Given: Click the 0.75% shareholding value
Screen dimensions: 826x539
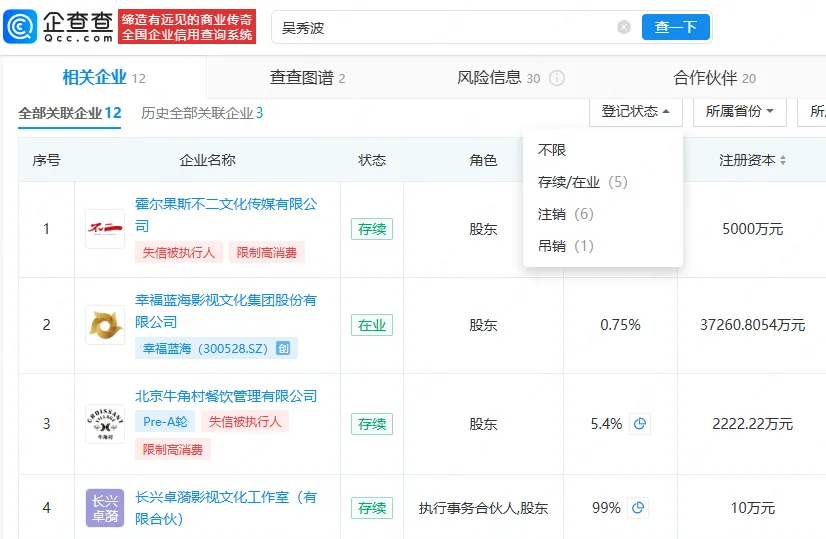Looking at the screenshot, I should pyautogui.click(x=620, y=325).
